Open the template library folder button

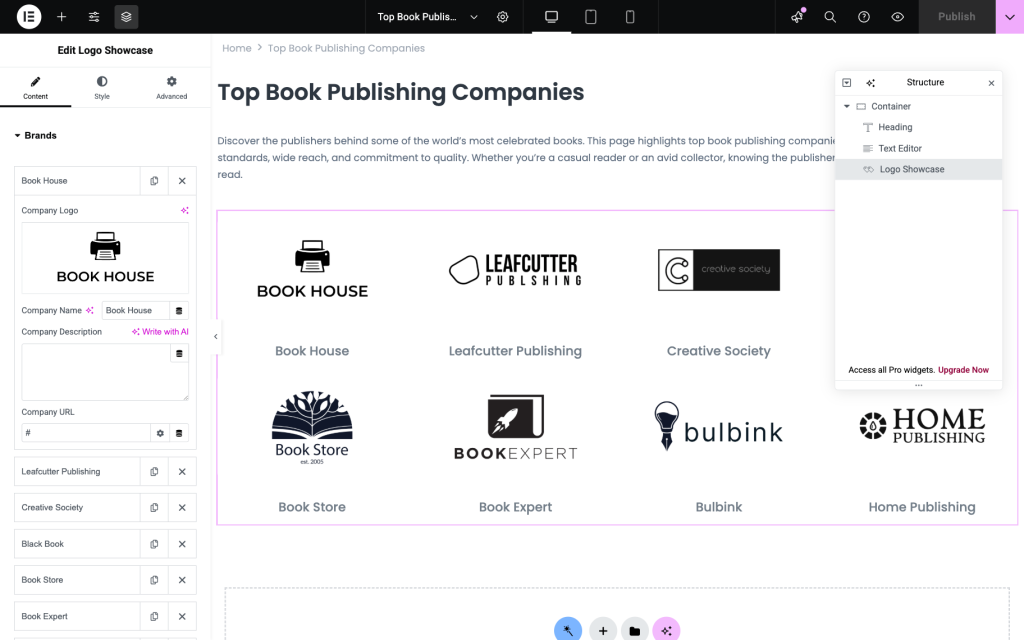pos(635,630)
